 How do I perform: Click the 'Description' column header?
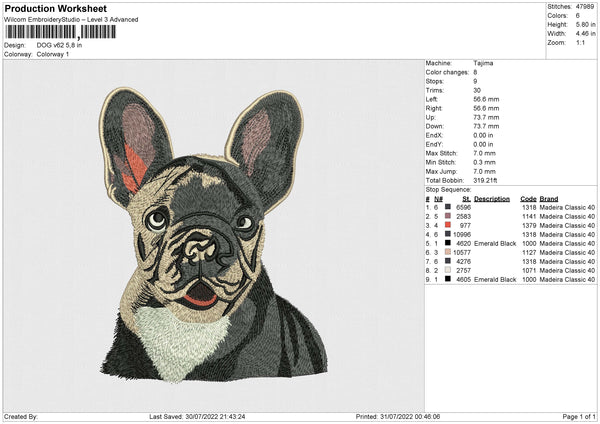click(x=492, y=199)
